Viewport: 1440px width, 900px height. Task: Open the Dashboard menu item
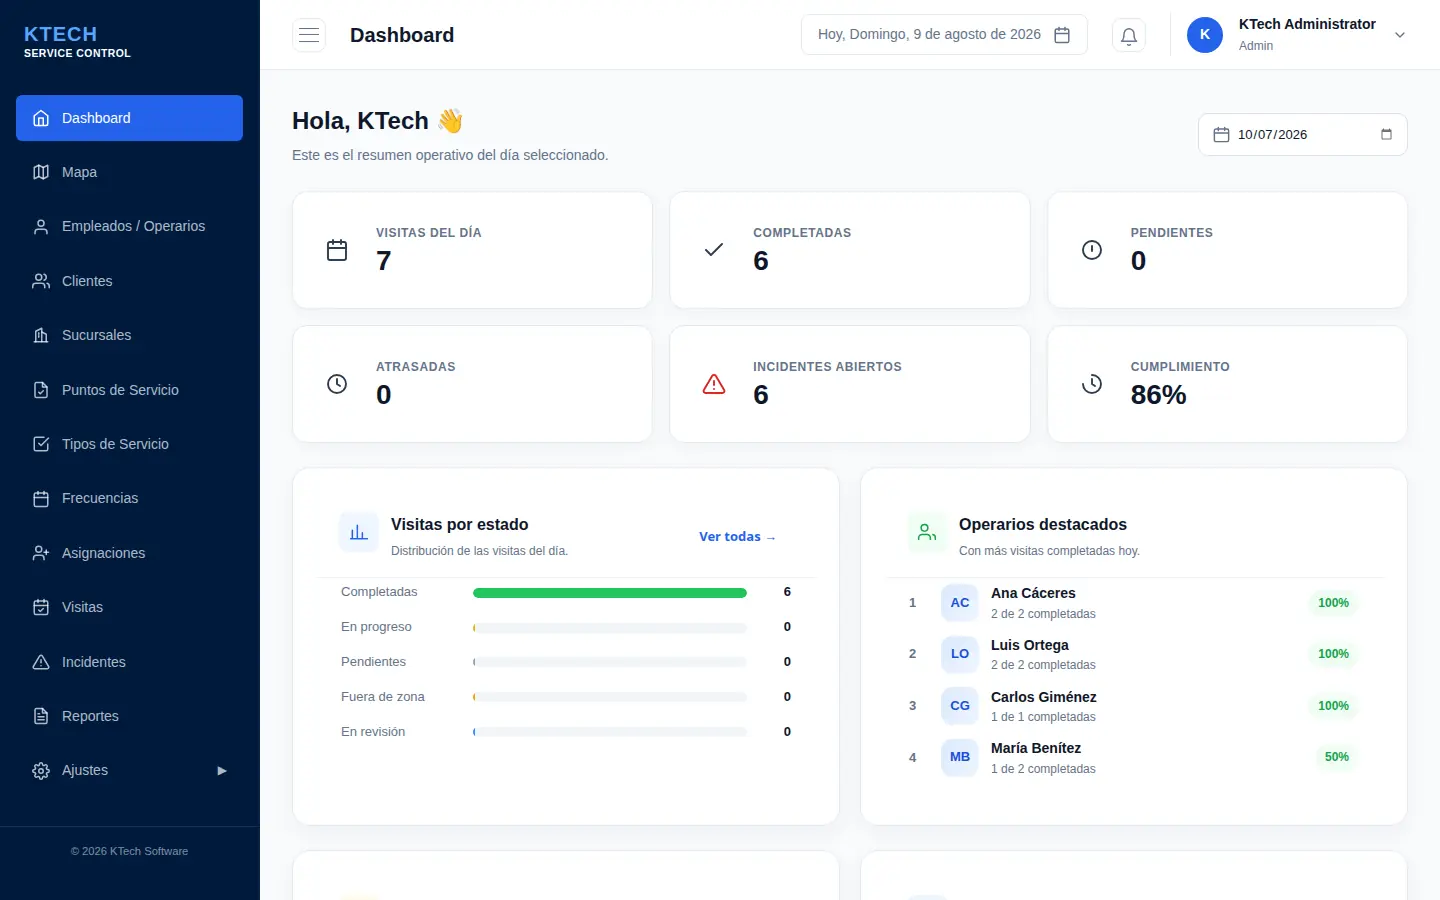pos(129,118)
